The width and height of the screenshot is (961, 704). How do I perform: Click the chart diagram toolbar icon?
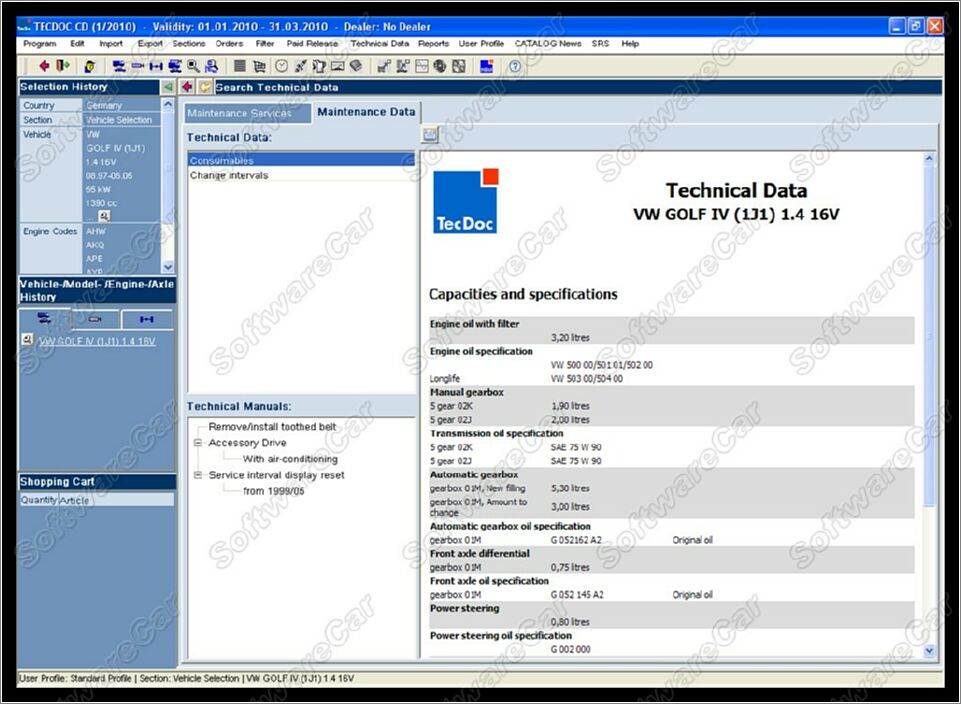pyautogui.click(x=422, y=66)
